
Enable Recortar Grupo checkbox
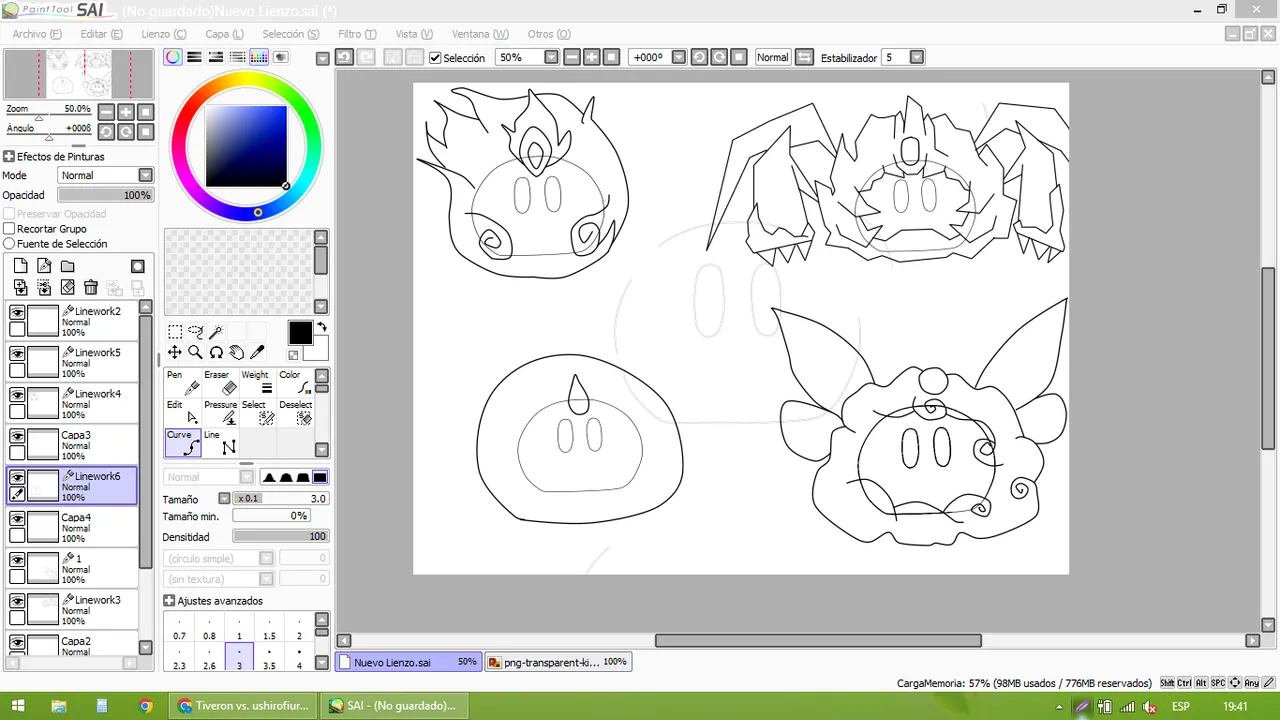9,229
